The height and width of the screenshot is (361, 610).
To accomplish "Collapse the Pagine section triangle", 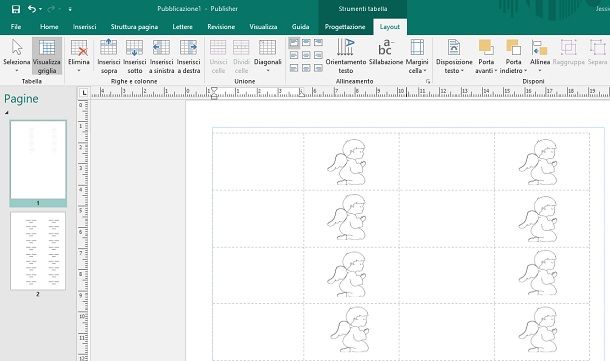I will click(7, 113).
